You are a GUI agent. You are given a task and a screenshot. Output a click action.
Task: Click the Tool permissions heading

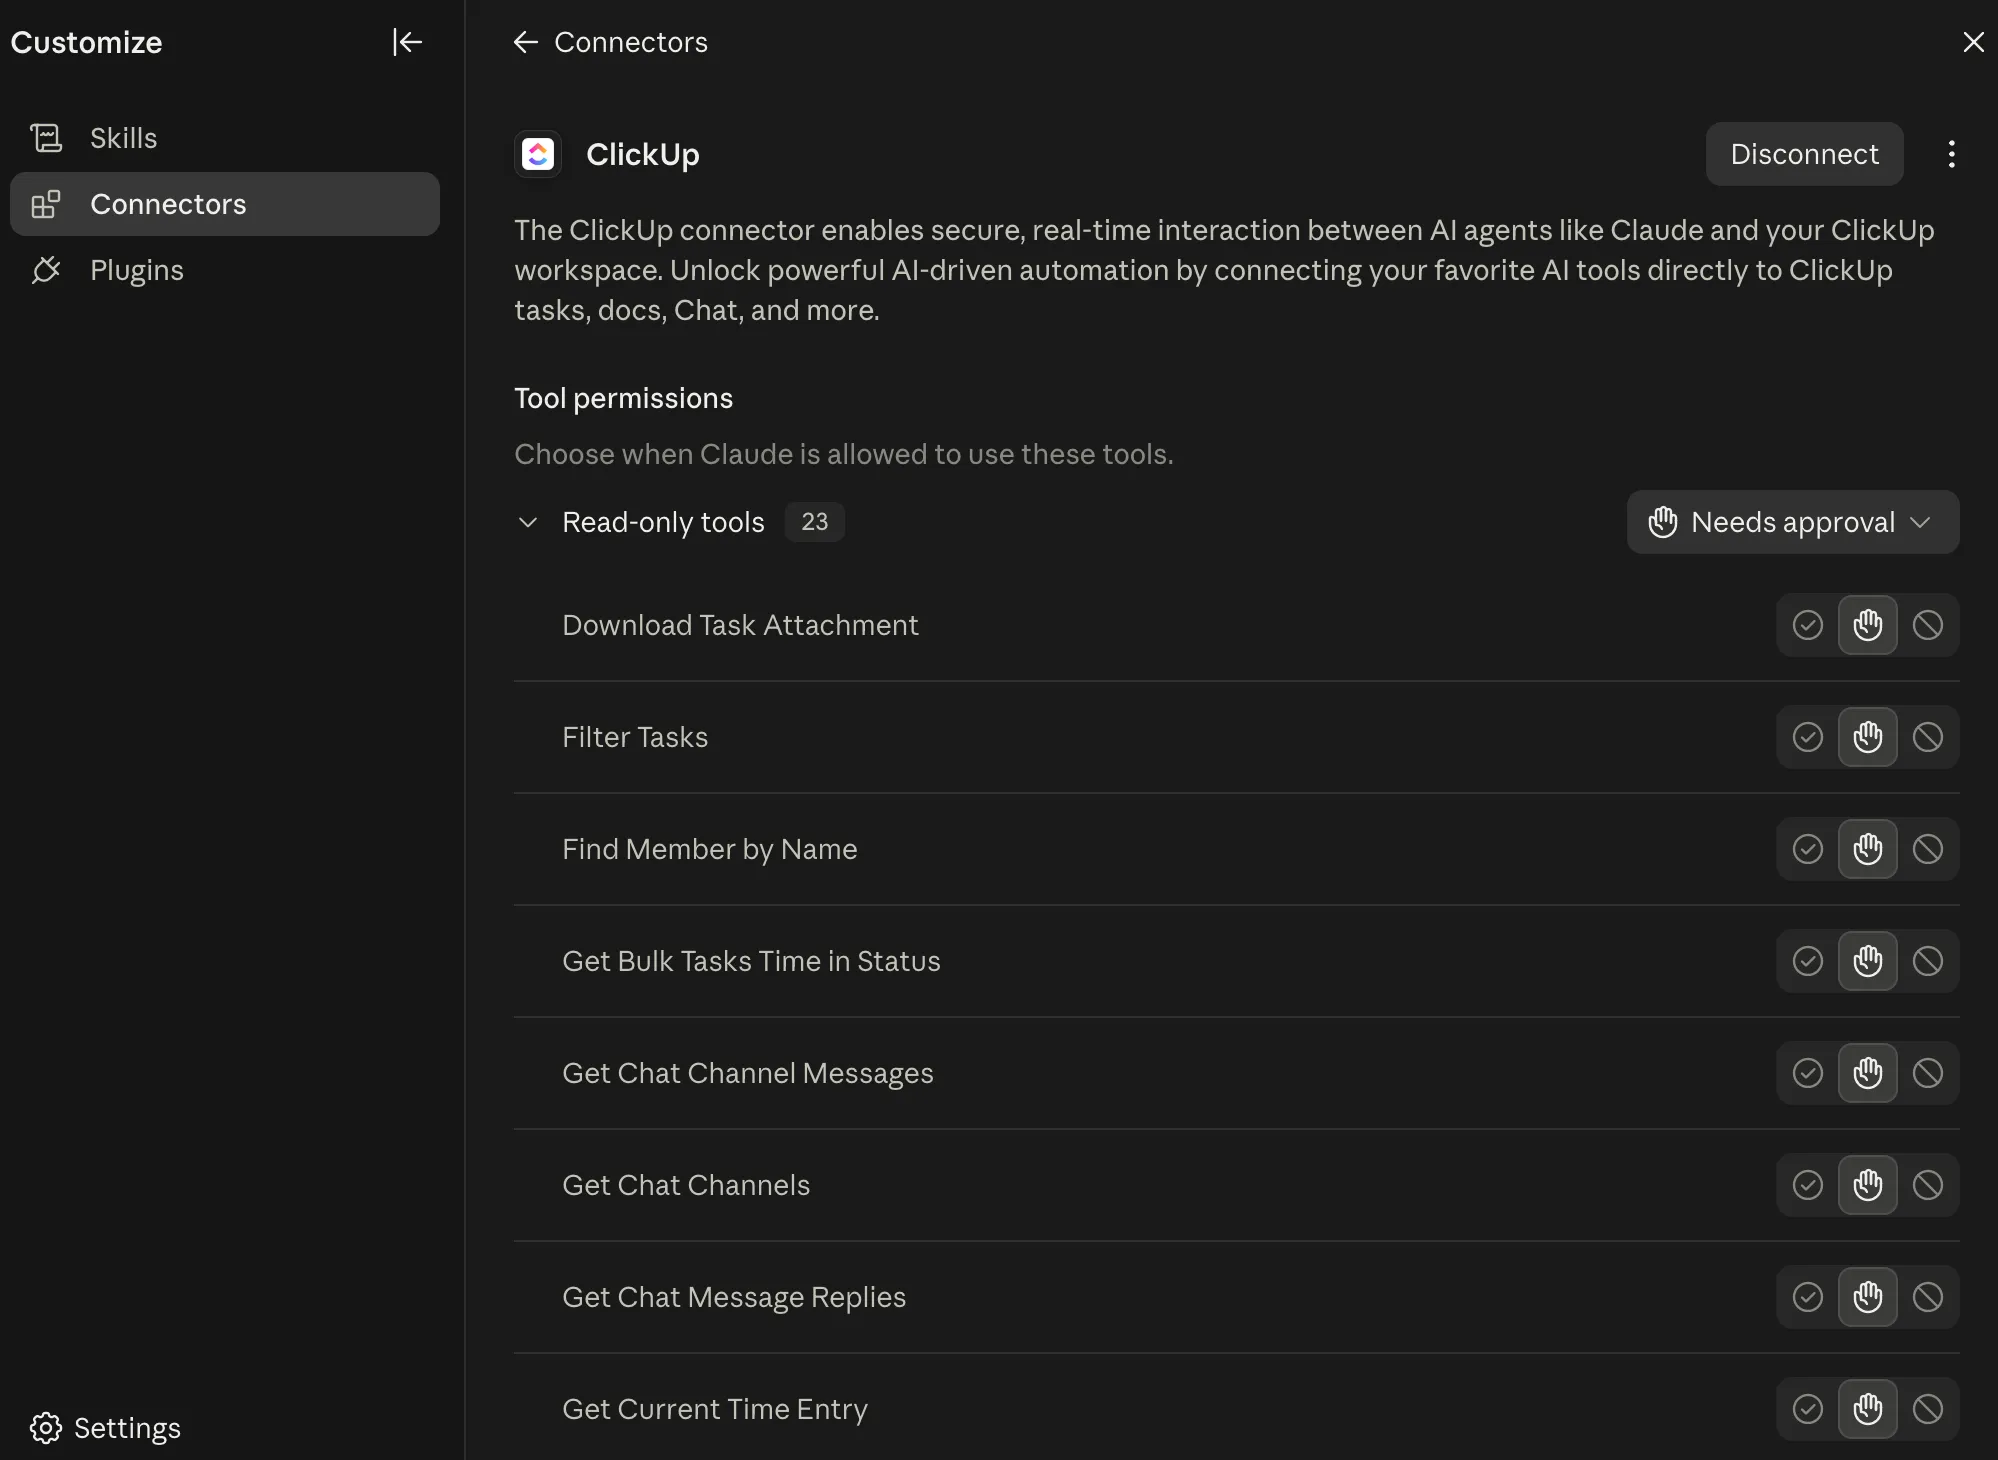pos(623,398)
